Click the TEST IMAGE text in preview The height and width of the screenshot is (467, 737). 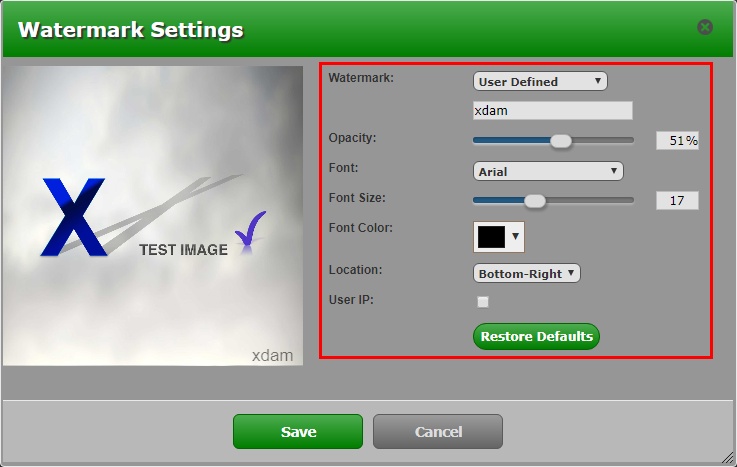click(x=183, y=250)
